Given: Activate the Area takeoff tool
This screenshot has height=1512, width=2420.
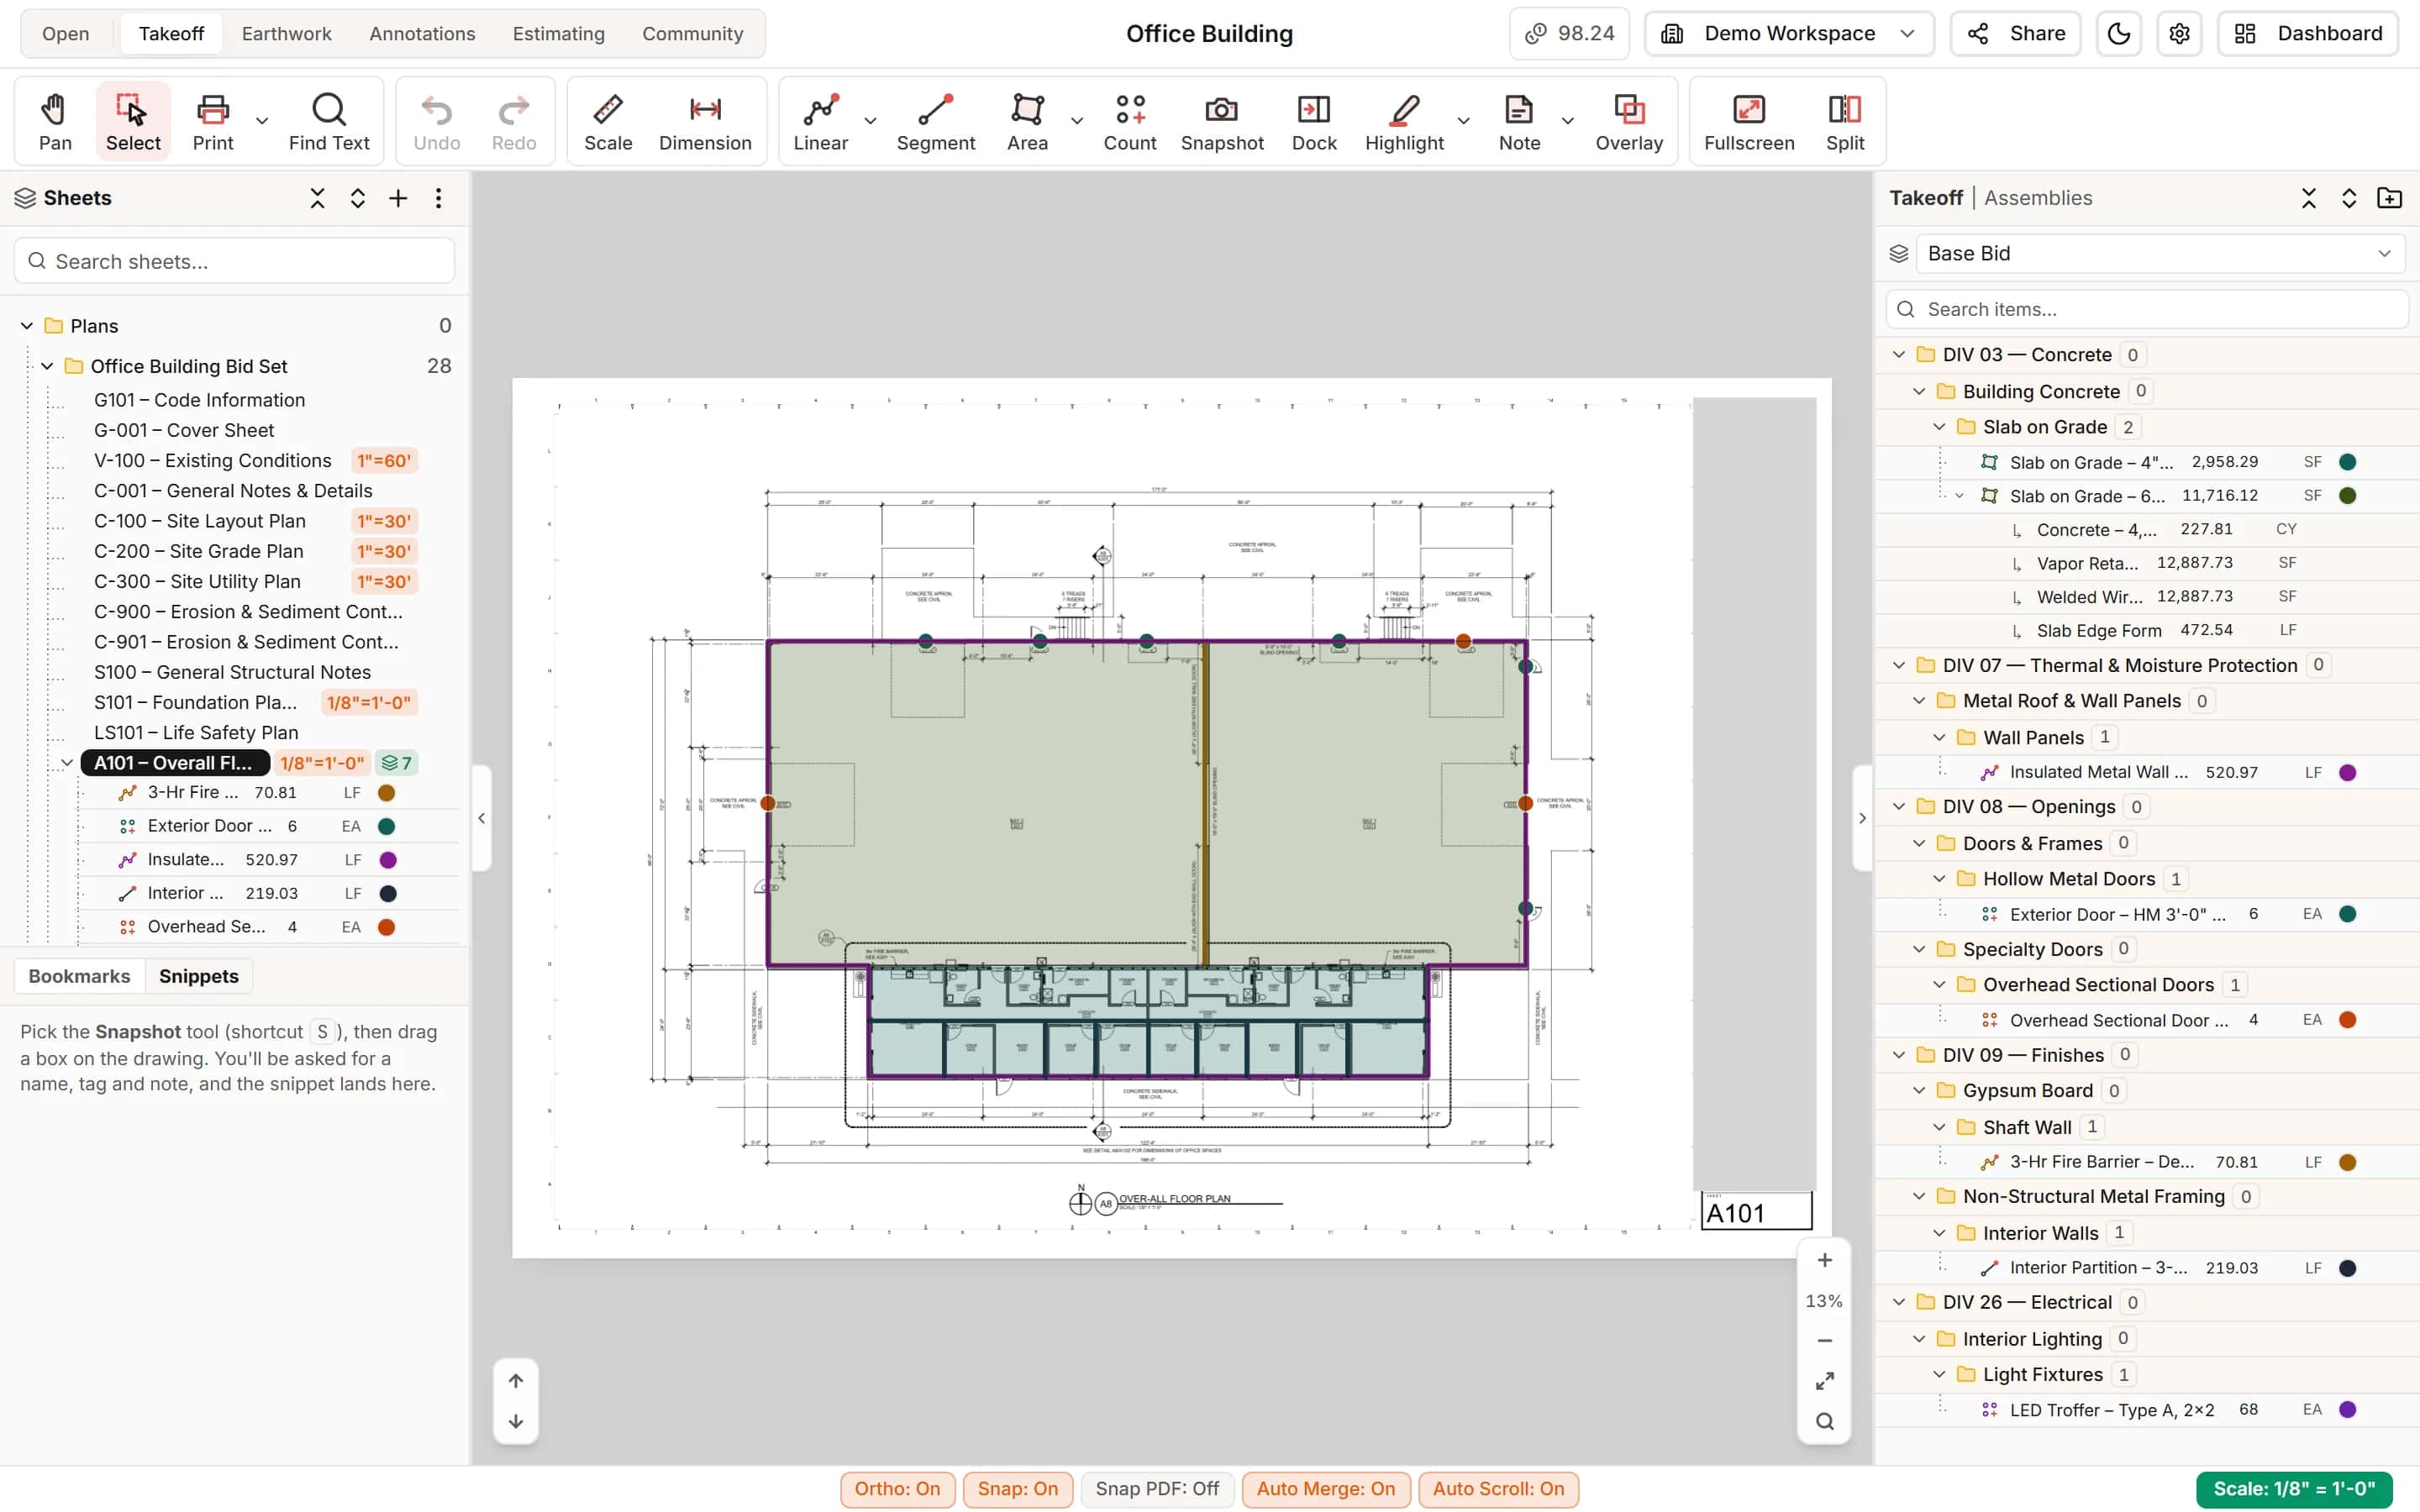Looking at the screenshot, I should coord(1027,122).
